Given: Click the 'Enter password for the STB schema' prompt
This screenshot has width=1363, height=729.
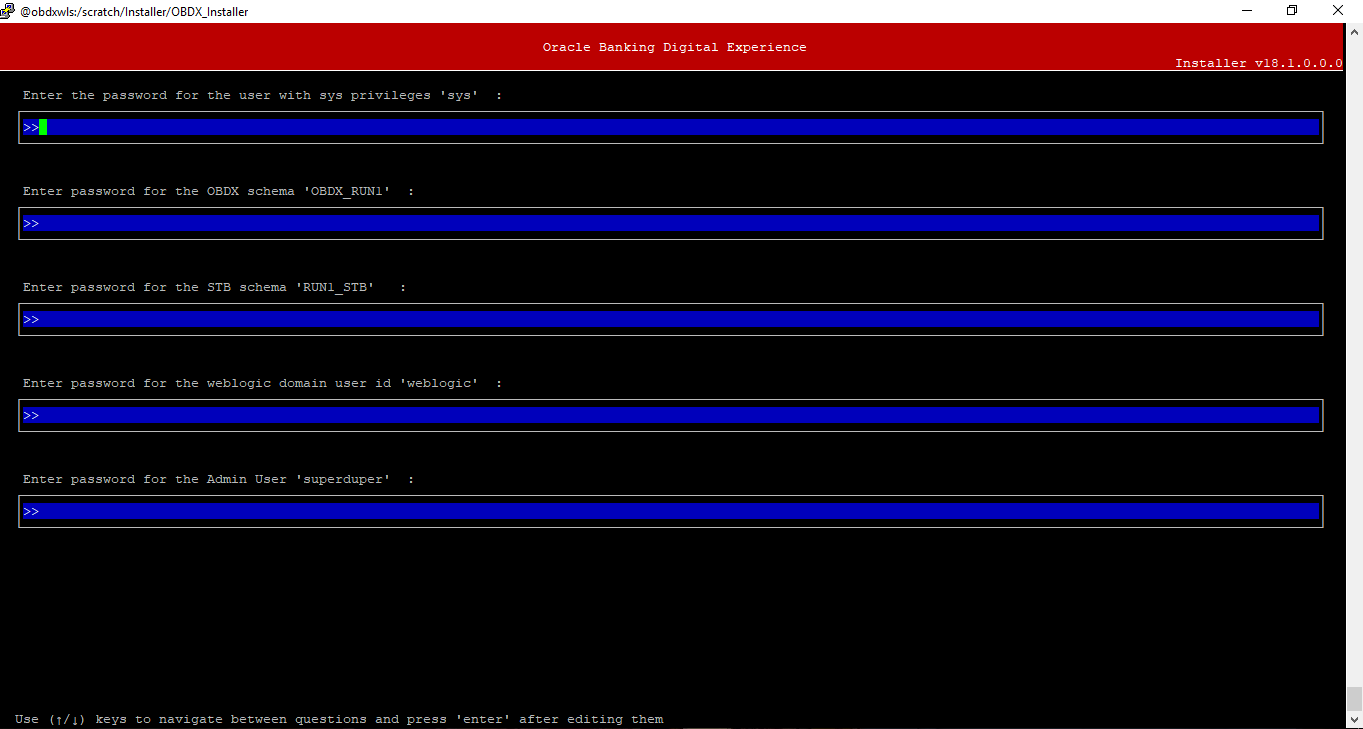Looking at the screenshot, I should pyautogui.click(x=214, y=287).
